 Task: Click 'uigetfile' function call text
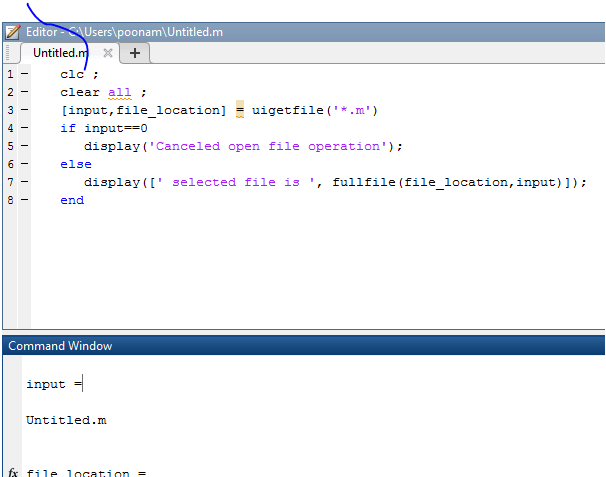[x=288, y=111]
